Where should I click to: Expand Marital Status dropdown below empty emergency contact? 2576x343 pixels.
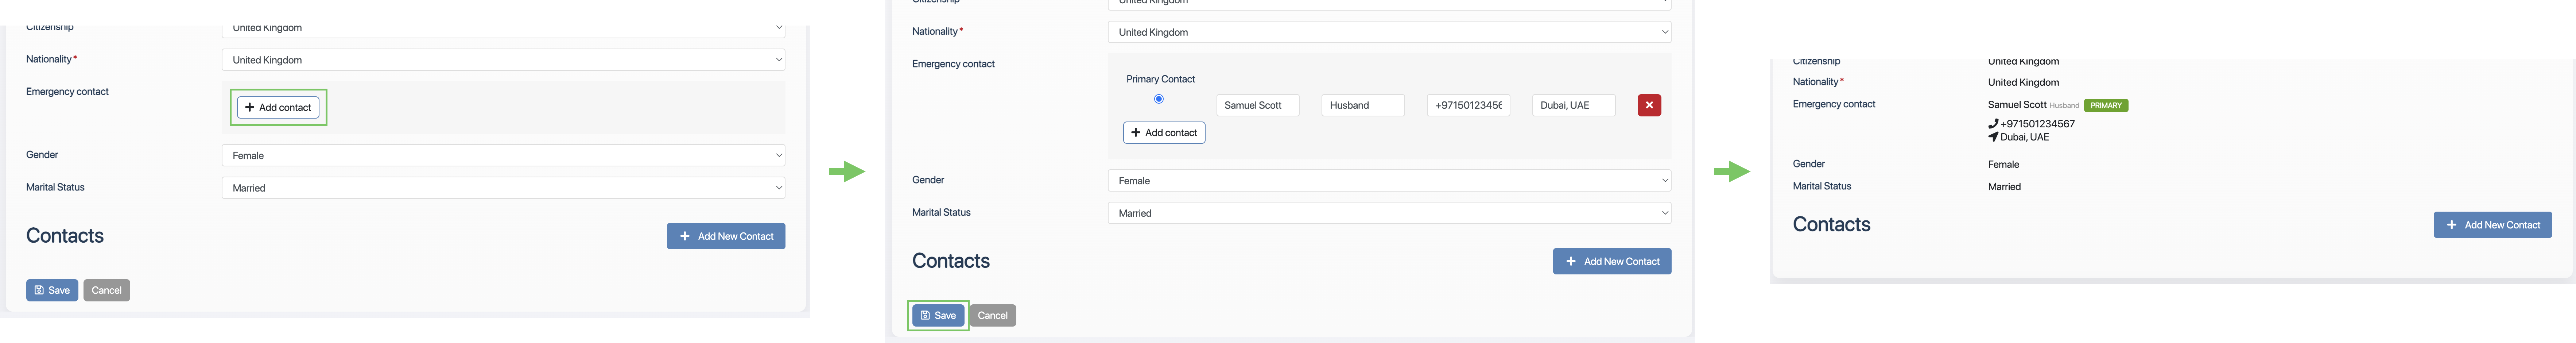click(503, 188)
